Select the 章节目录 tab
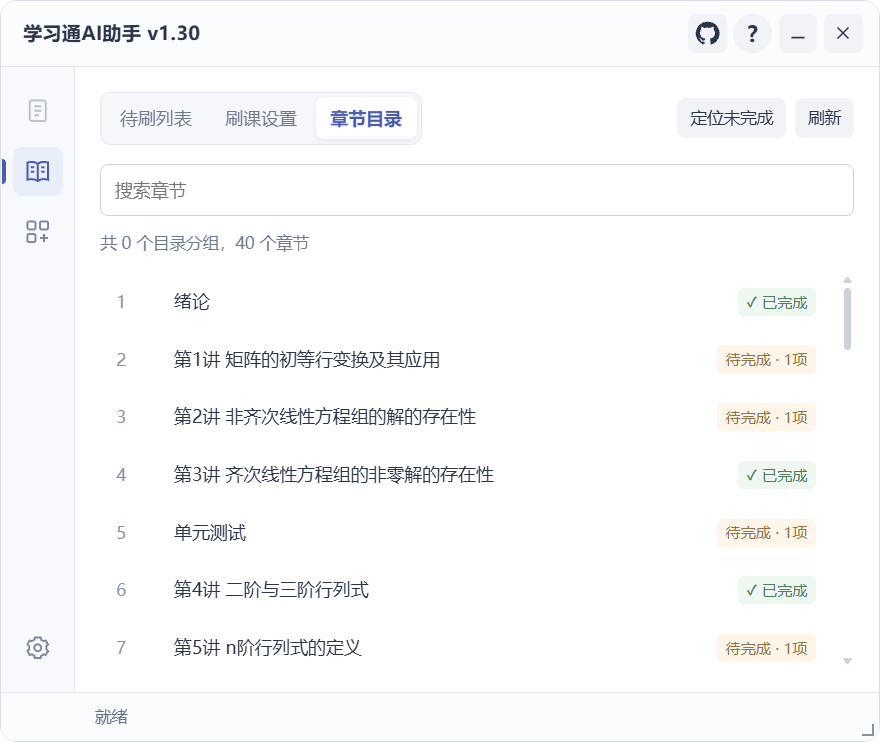Screen dimensions: 880x742 pos(366,118)
